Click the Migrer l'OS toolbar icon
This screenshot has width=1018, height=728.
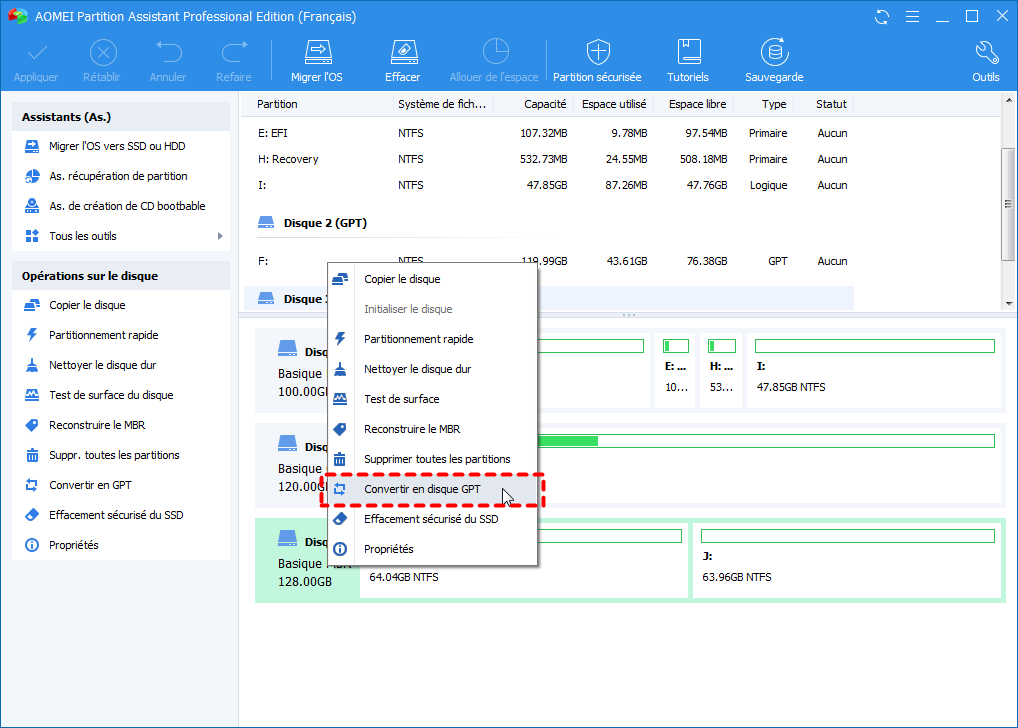(x=317, y=61)
